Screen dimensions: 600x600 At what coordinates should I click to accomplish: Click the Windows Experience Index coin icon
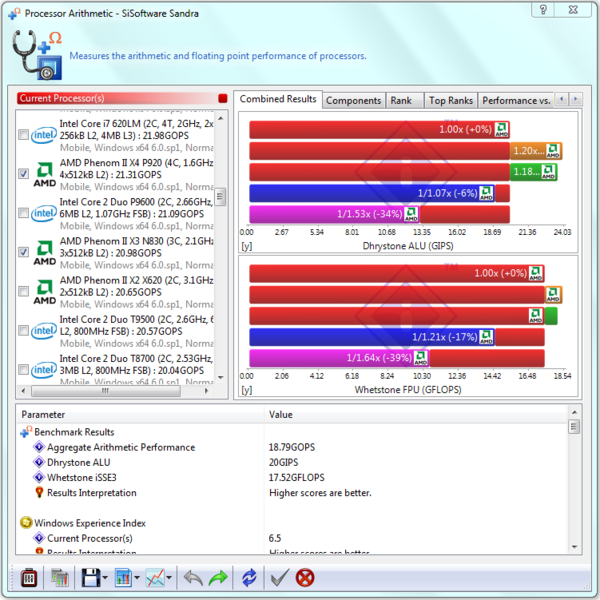[26, 522]
